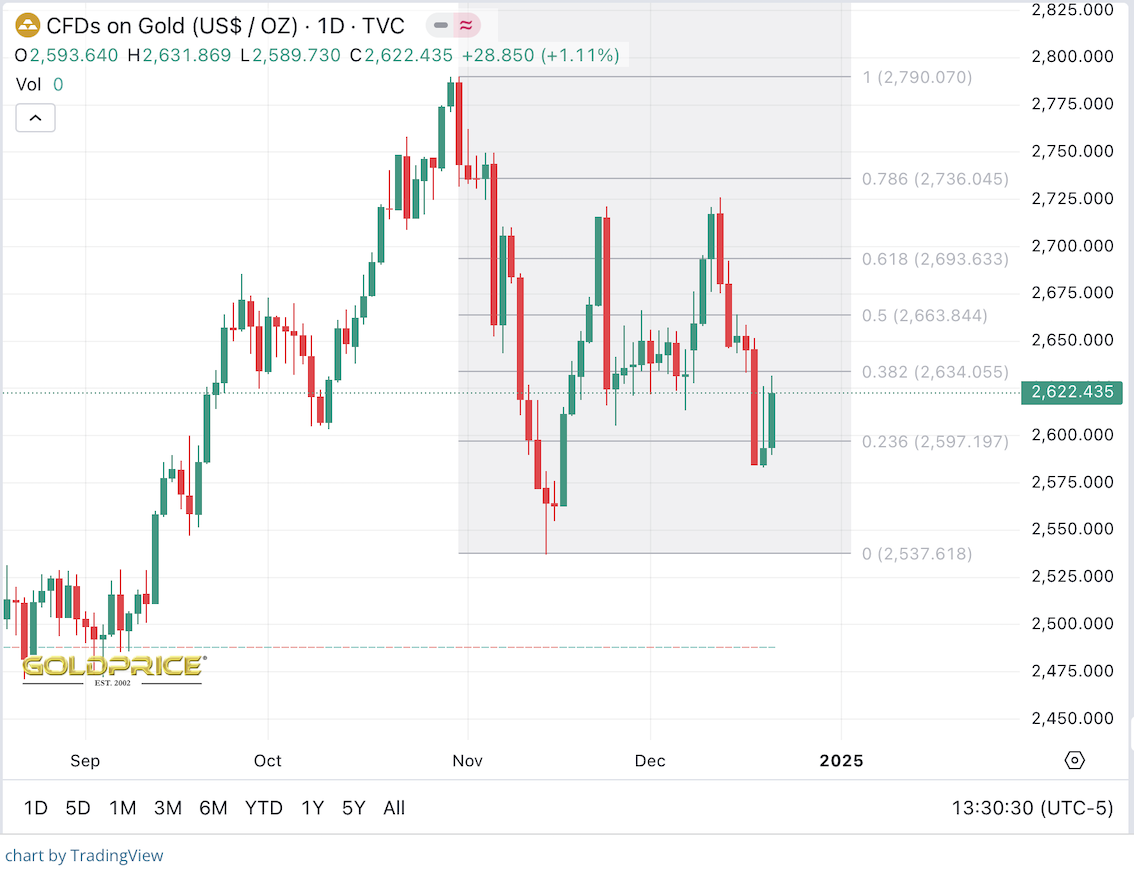
Task: Select the 5D time range
Action: (78, 808)
